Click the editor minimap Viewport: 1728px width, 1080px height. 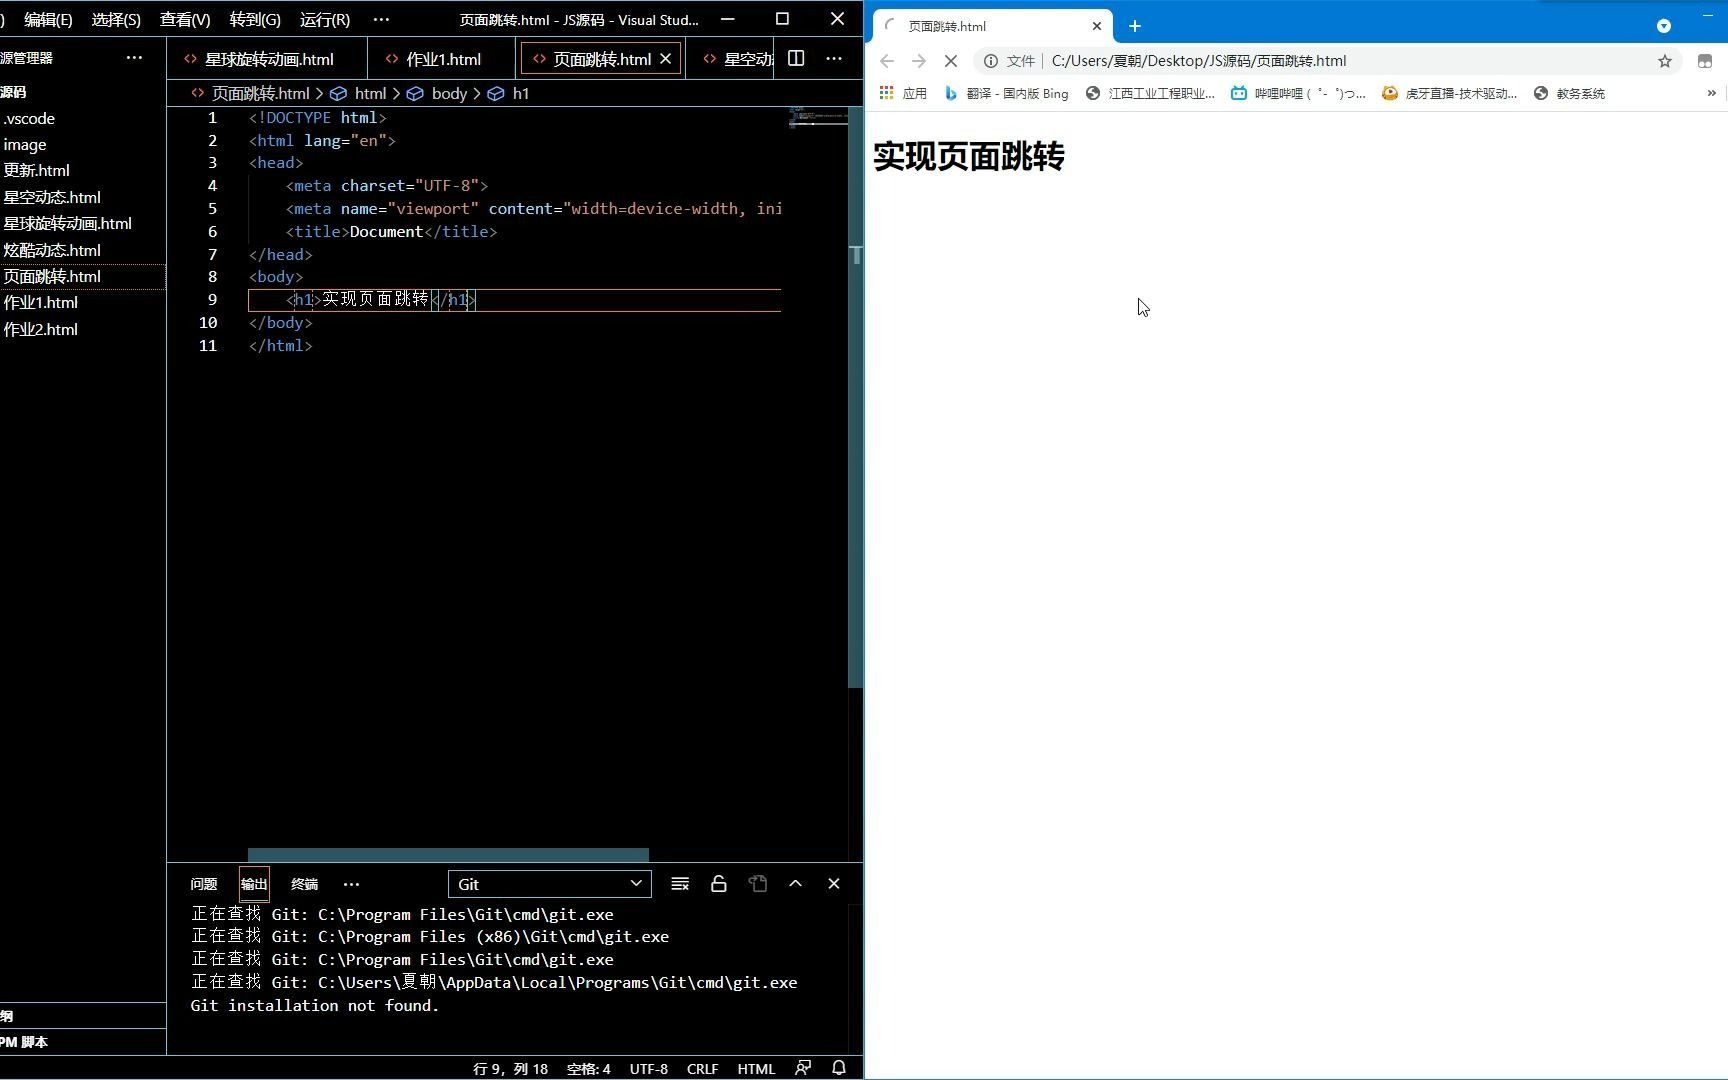(817, 118)
